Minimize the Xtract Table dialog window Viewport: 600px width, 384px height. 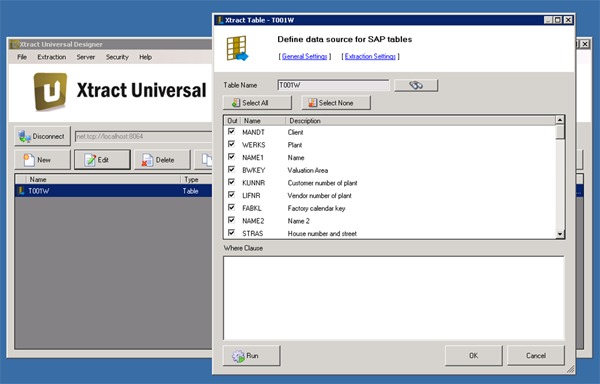point(549,20)
